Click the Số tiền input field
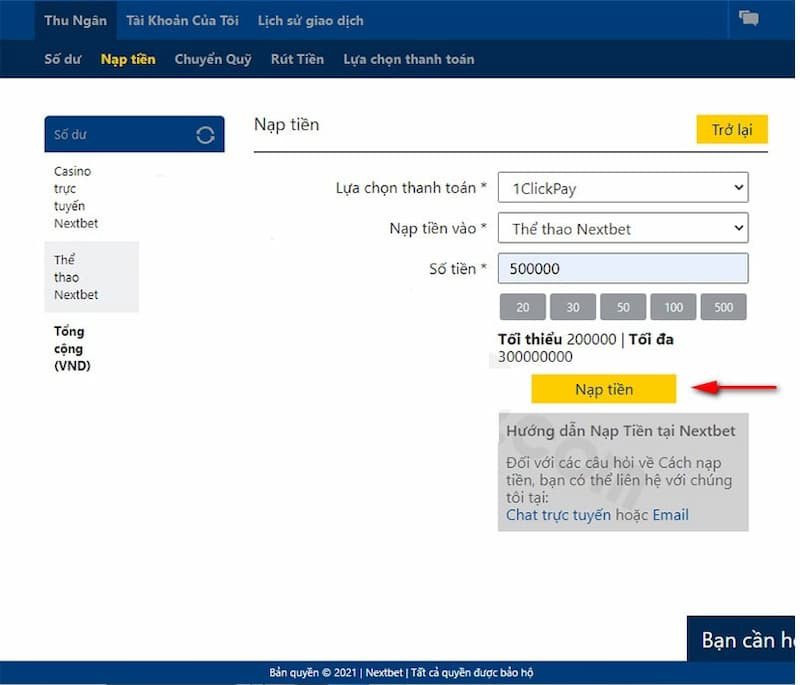This screenshot has height=685, width=800. (622, 269)
